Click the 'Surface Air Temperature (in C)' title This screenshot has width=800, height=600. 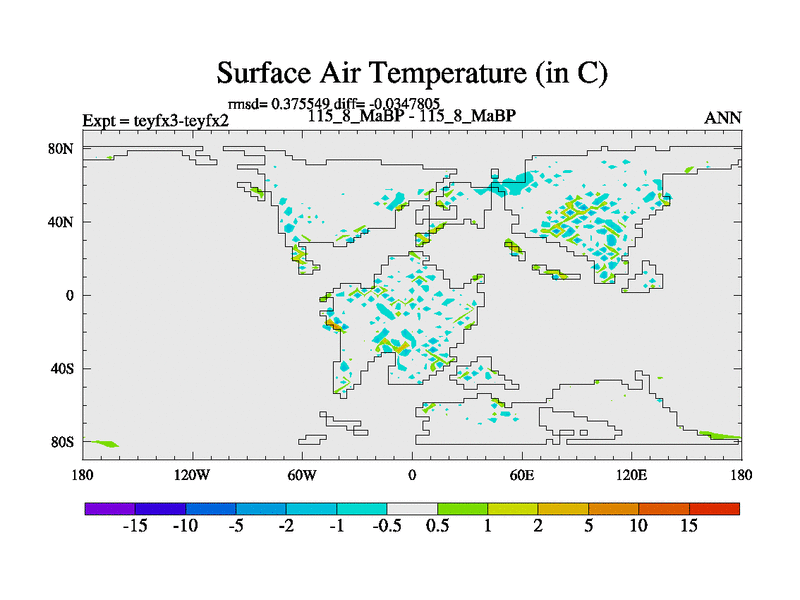412,72
